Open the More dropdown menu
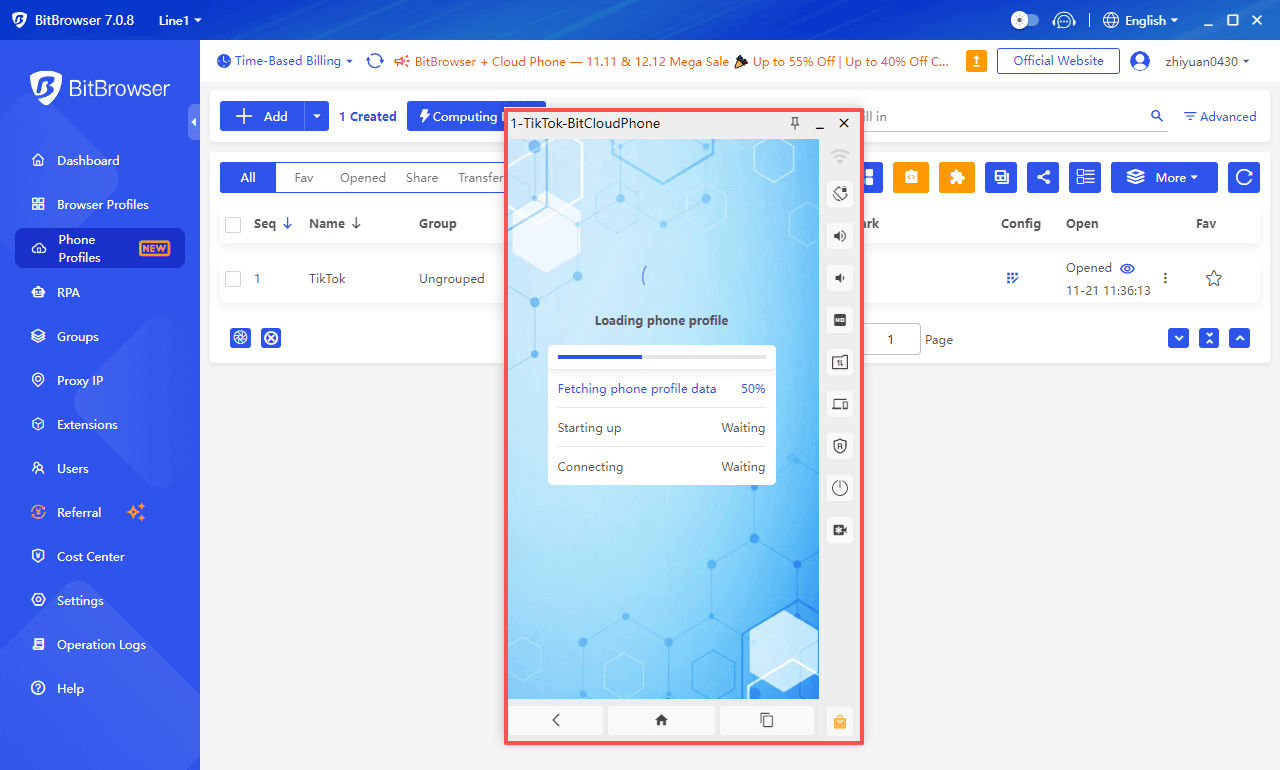The image size is (1280, 770). coord(1163,177)
